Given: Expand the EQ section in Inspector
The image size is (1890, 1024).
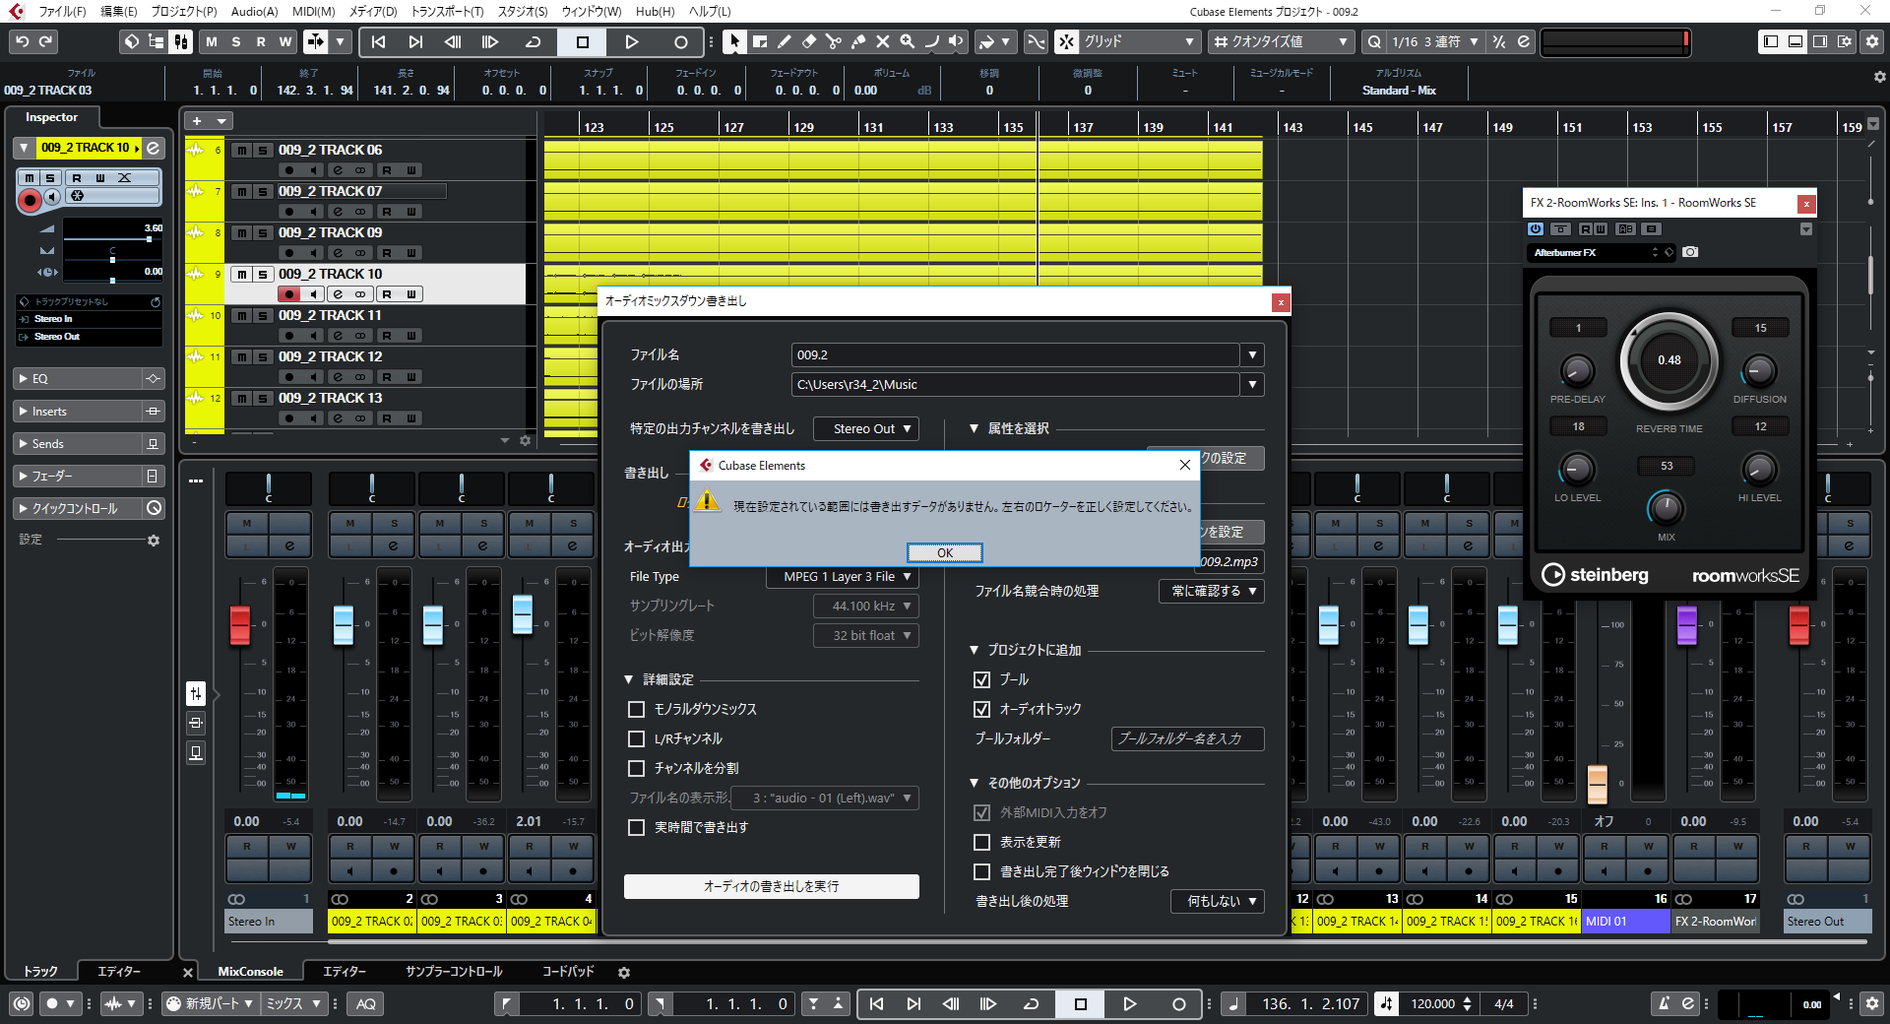Looking at the screenshot, I should pyautogui.click(x=23, y=379).
